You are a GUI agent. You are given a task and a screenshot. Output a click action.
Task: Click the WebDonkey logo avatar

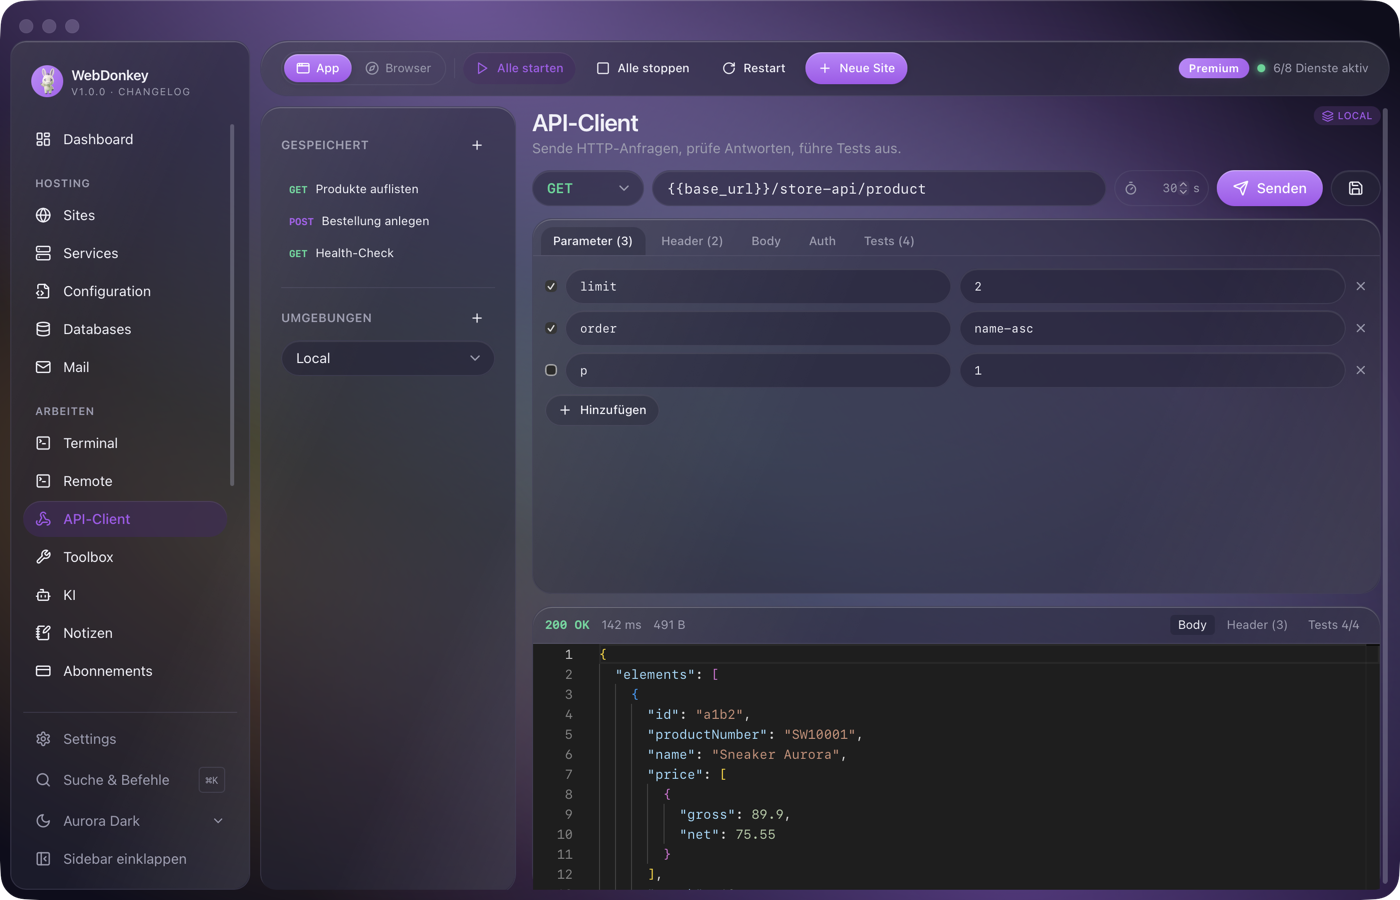click(x=47, y=81)
